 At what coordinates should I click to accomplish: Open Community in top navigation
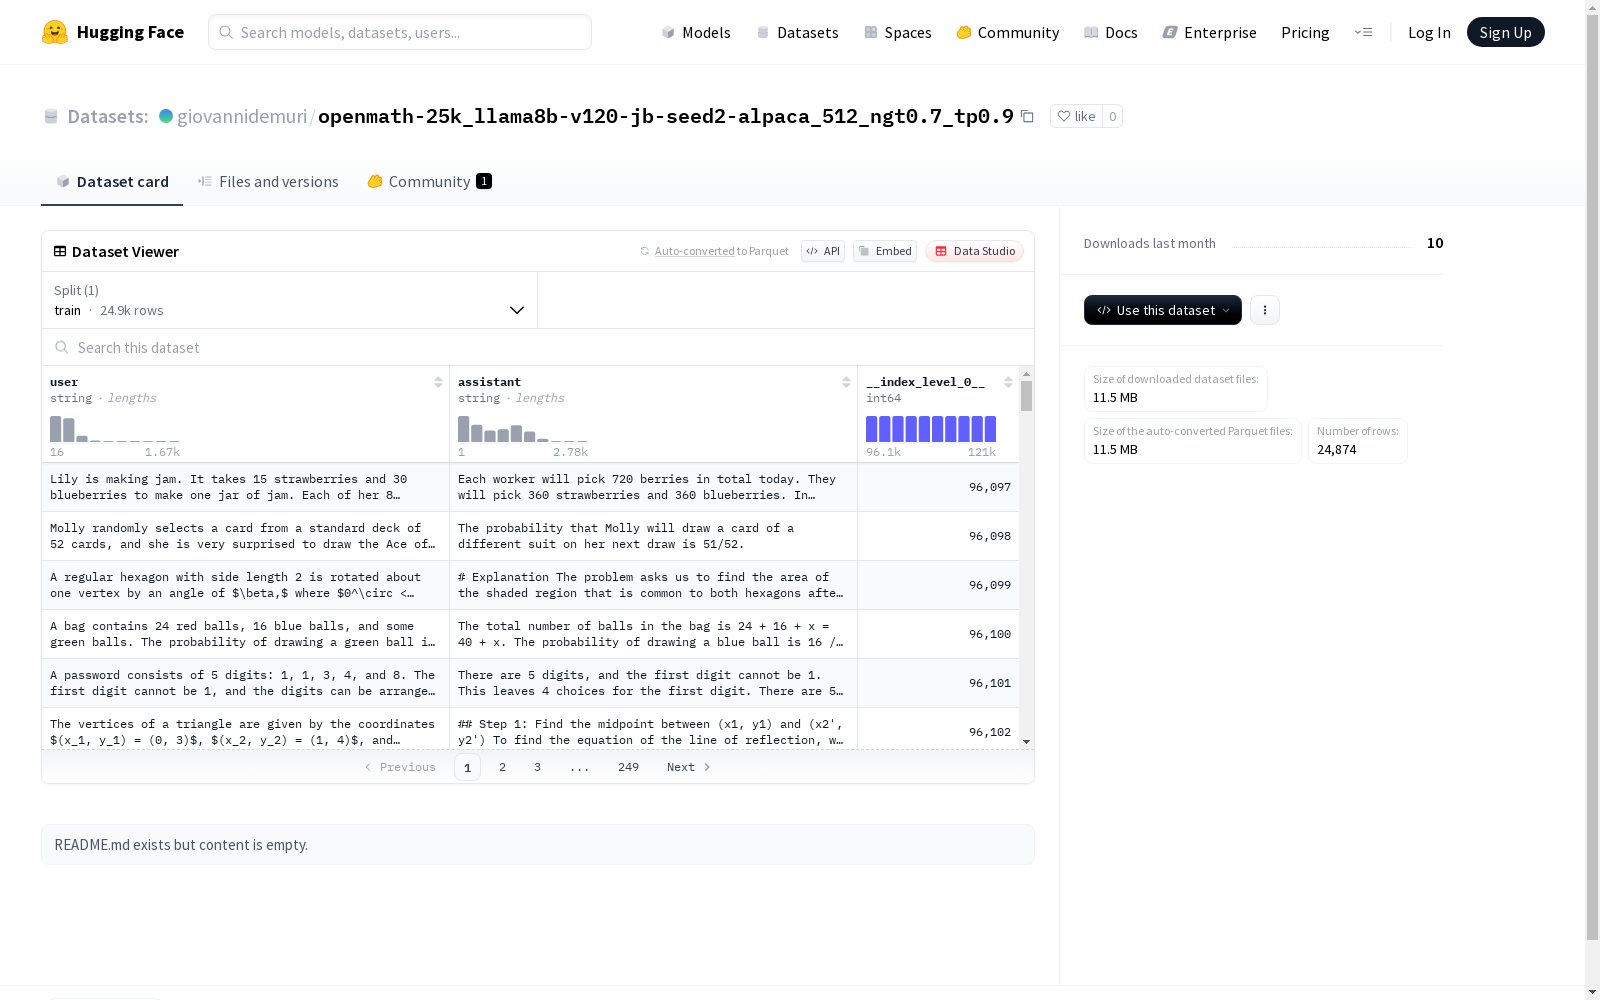pos(1007,32)
